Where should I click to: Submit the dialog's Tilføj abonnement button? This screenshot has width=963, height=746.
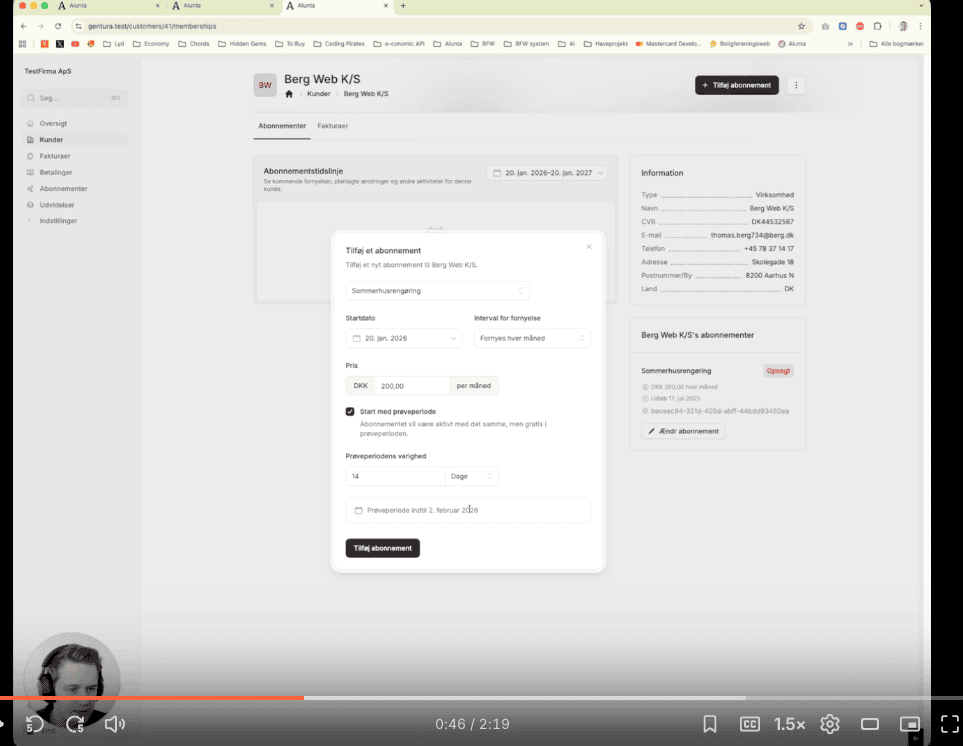click(382, 548)
